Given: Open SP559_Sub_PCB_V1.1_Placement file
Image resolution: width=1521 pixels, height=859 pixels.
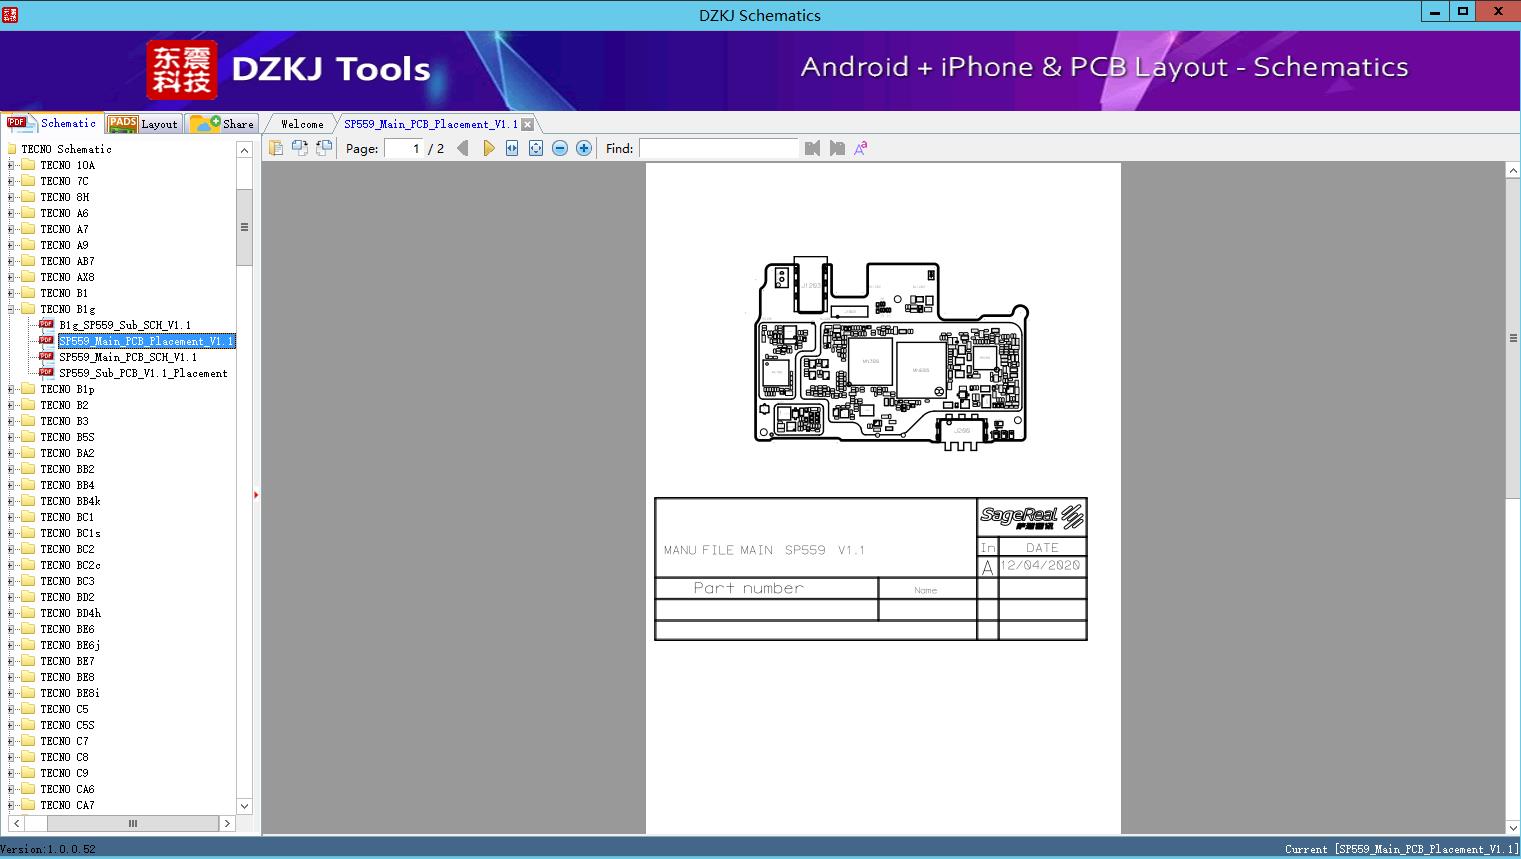Looking at the screenshot, I should (x=143, y=373).
